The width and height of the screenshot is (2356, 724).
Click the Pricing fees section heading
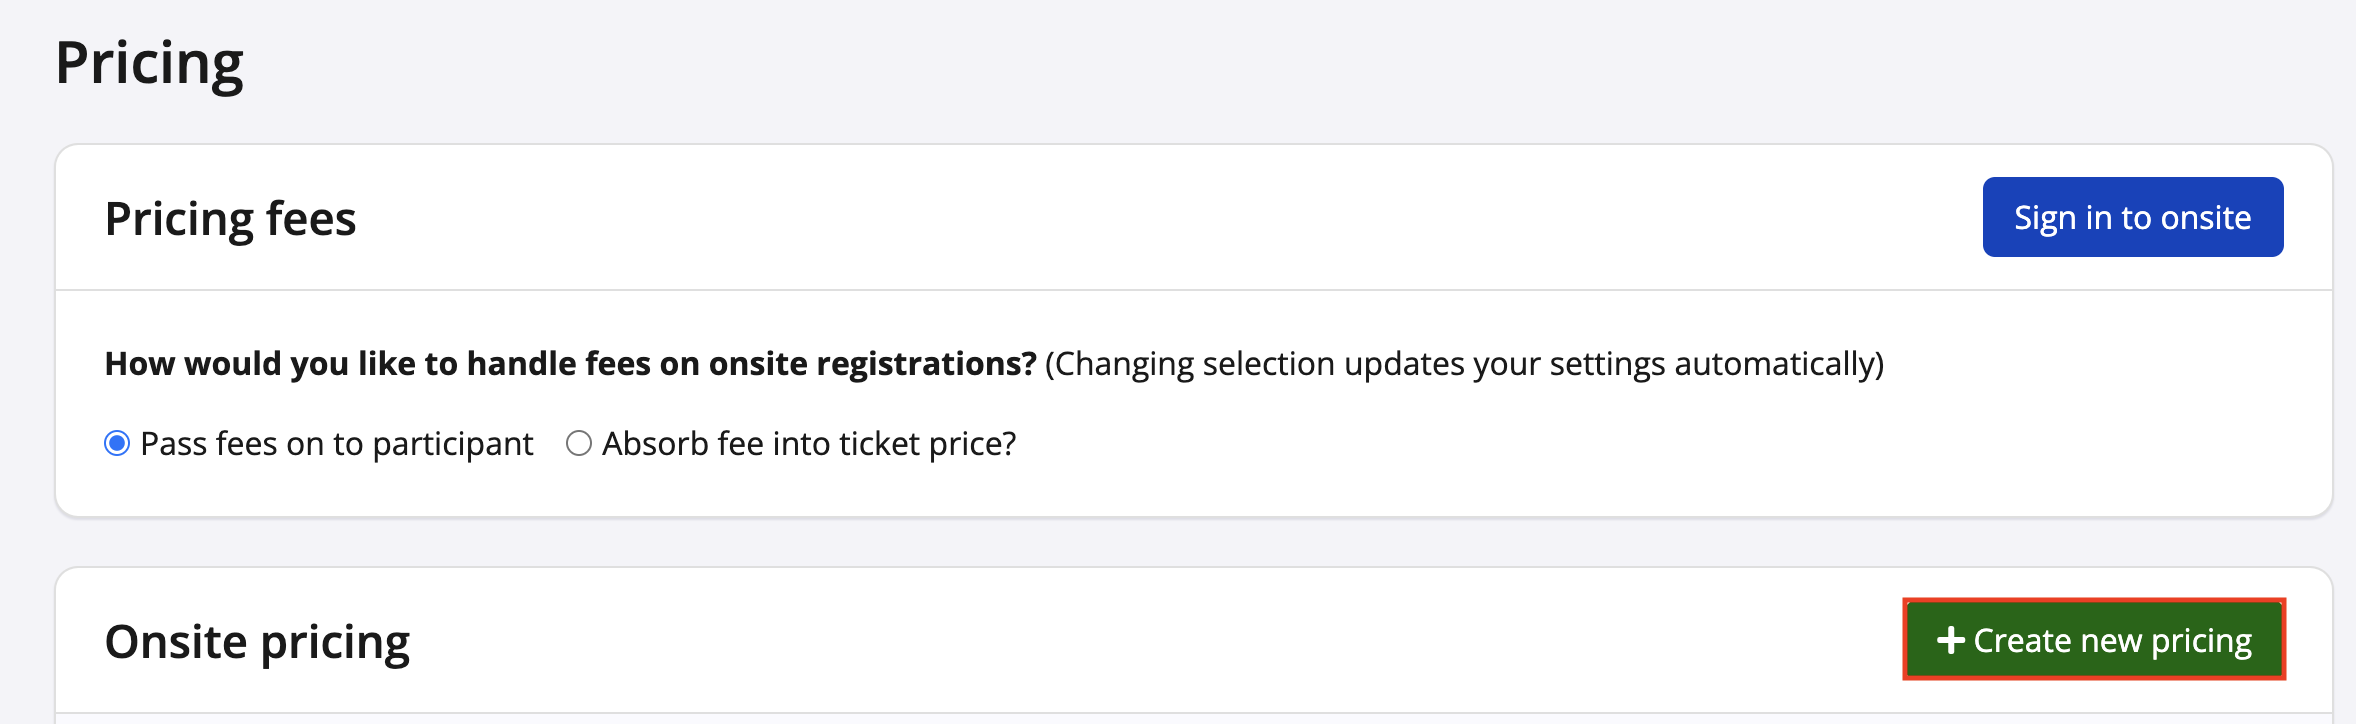230,218
